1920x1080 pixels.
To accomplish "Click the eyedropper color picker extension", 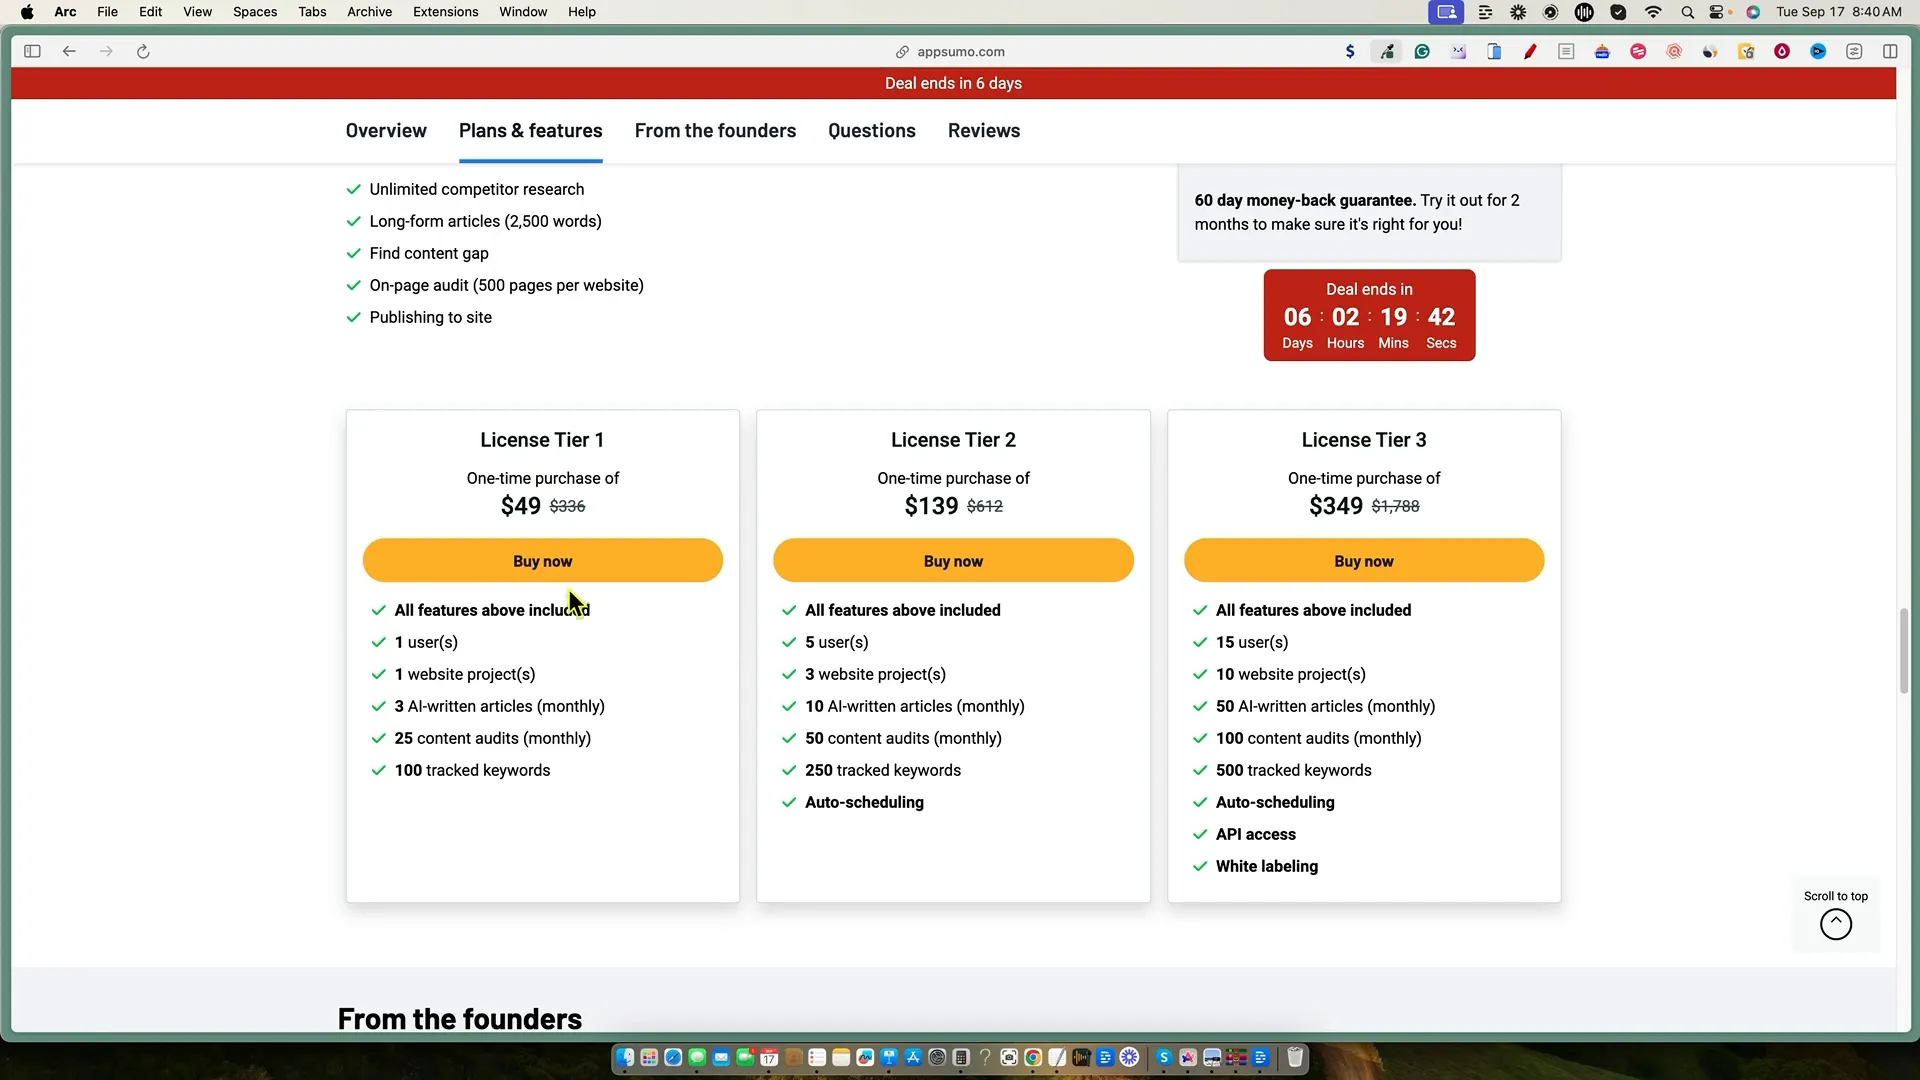I will (x=1387, y=51).
